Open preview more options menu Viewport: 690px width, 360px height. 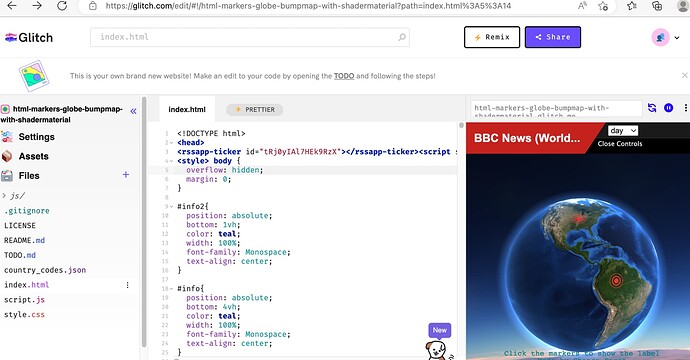686,108
